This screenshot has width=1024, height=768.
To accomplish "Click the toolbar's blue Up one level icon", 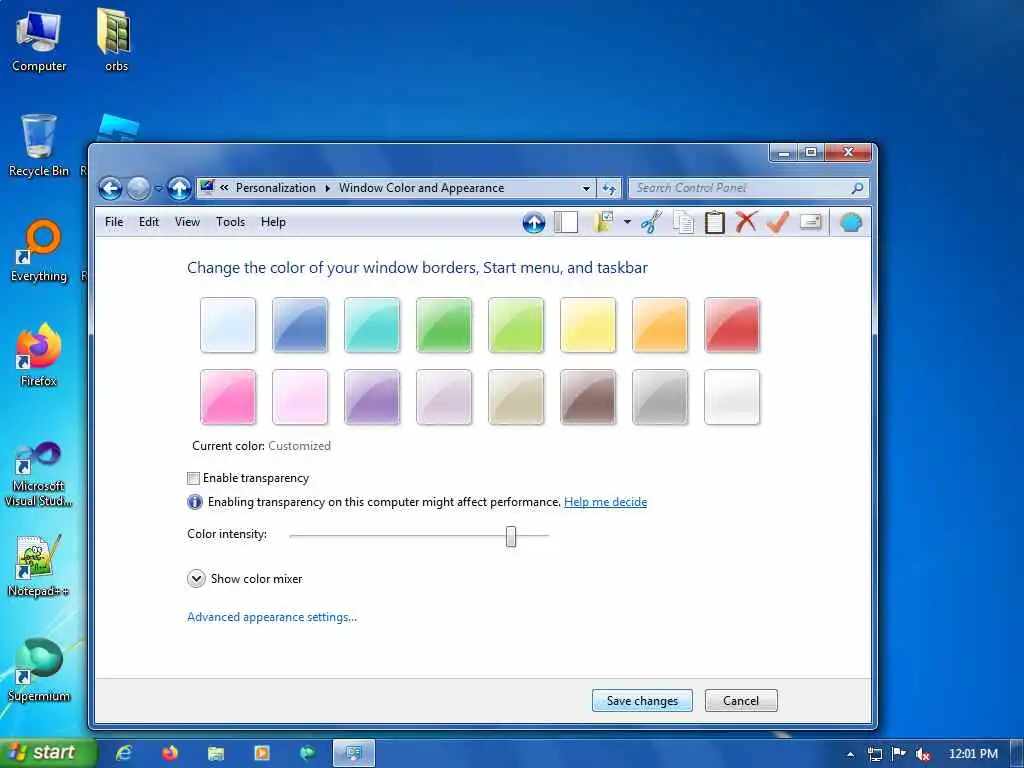I will pyautogui.click(x=534, y=223).
